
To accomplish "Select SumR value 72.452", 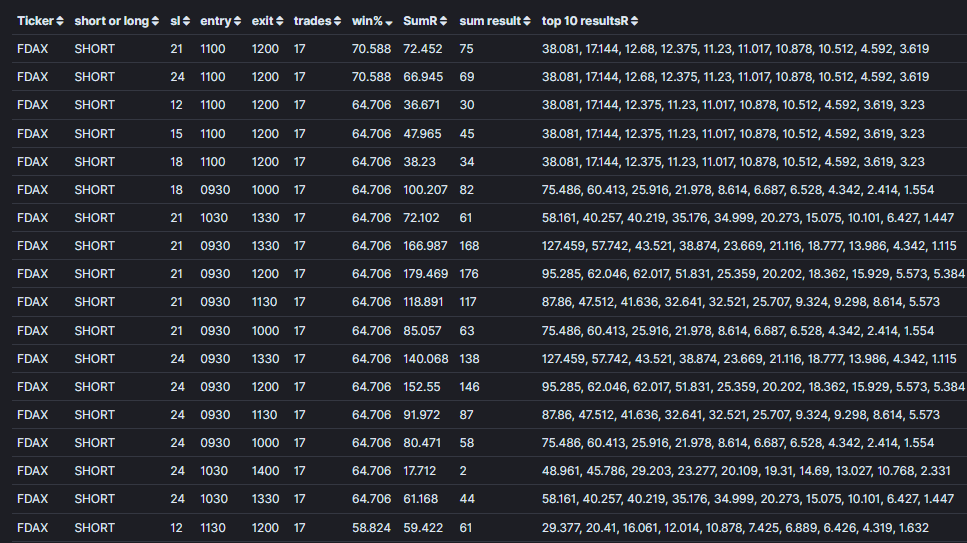I will click(422, 49).
